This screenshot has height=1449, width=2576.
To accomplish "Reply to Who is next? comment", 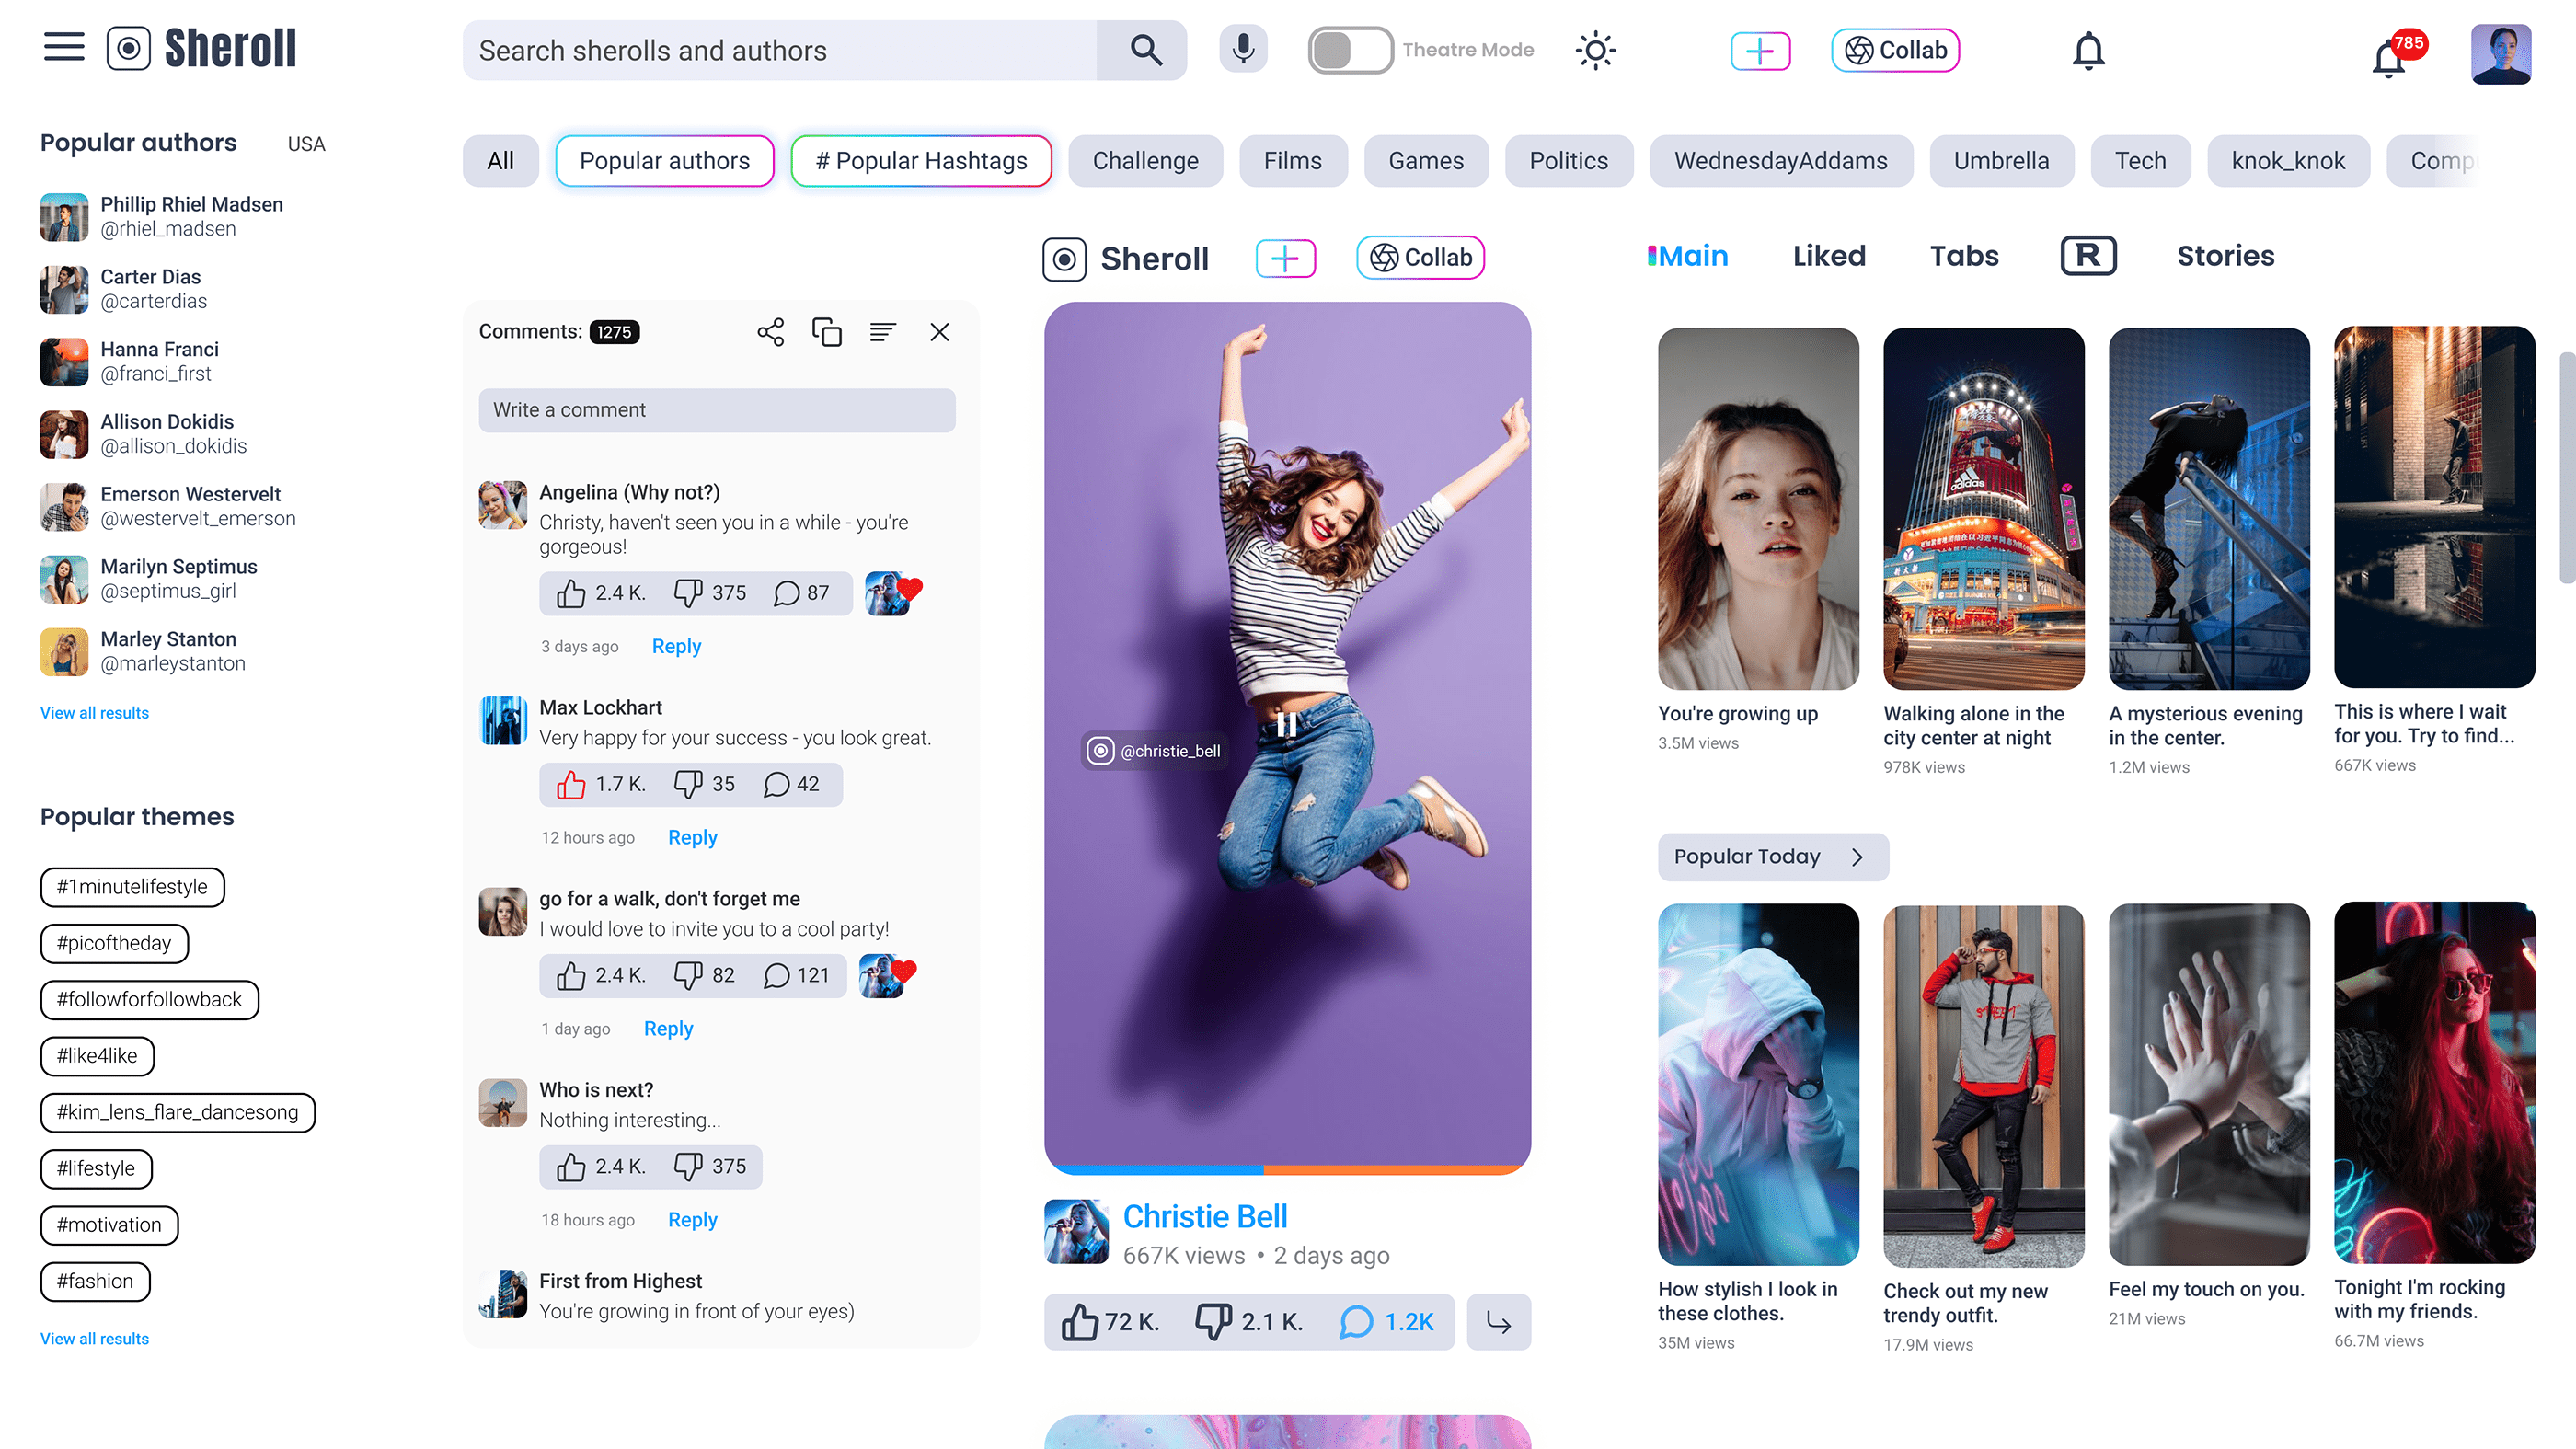I will click(x=692, y=1220).
